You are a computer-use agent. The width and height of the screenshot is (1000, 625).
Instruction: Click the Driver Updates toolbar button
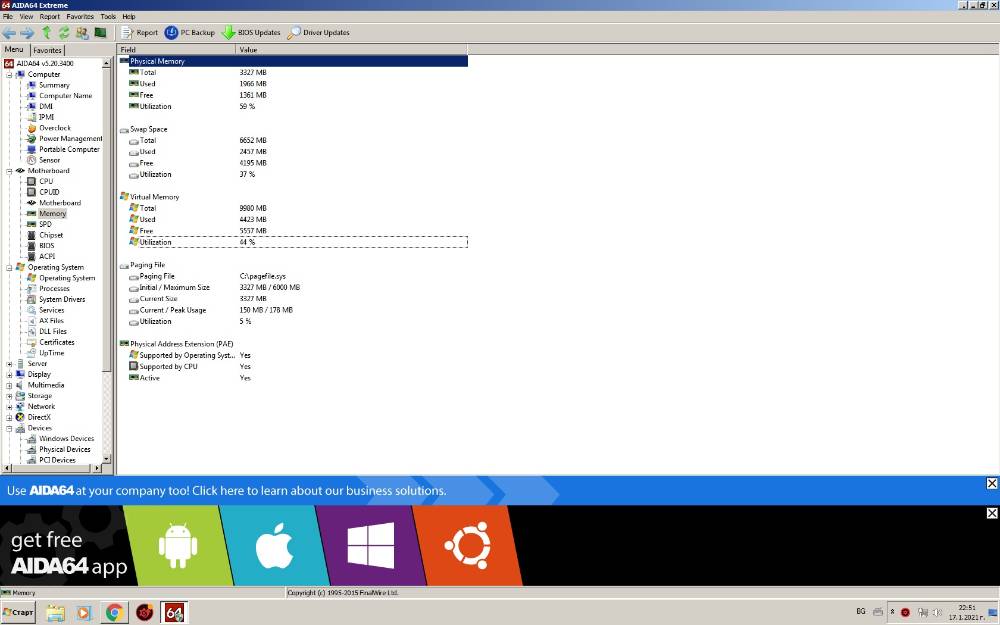point(318,33)
